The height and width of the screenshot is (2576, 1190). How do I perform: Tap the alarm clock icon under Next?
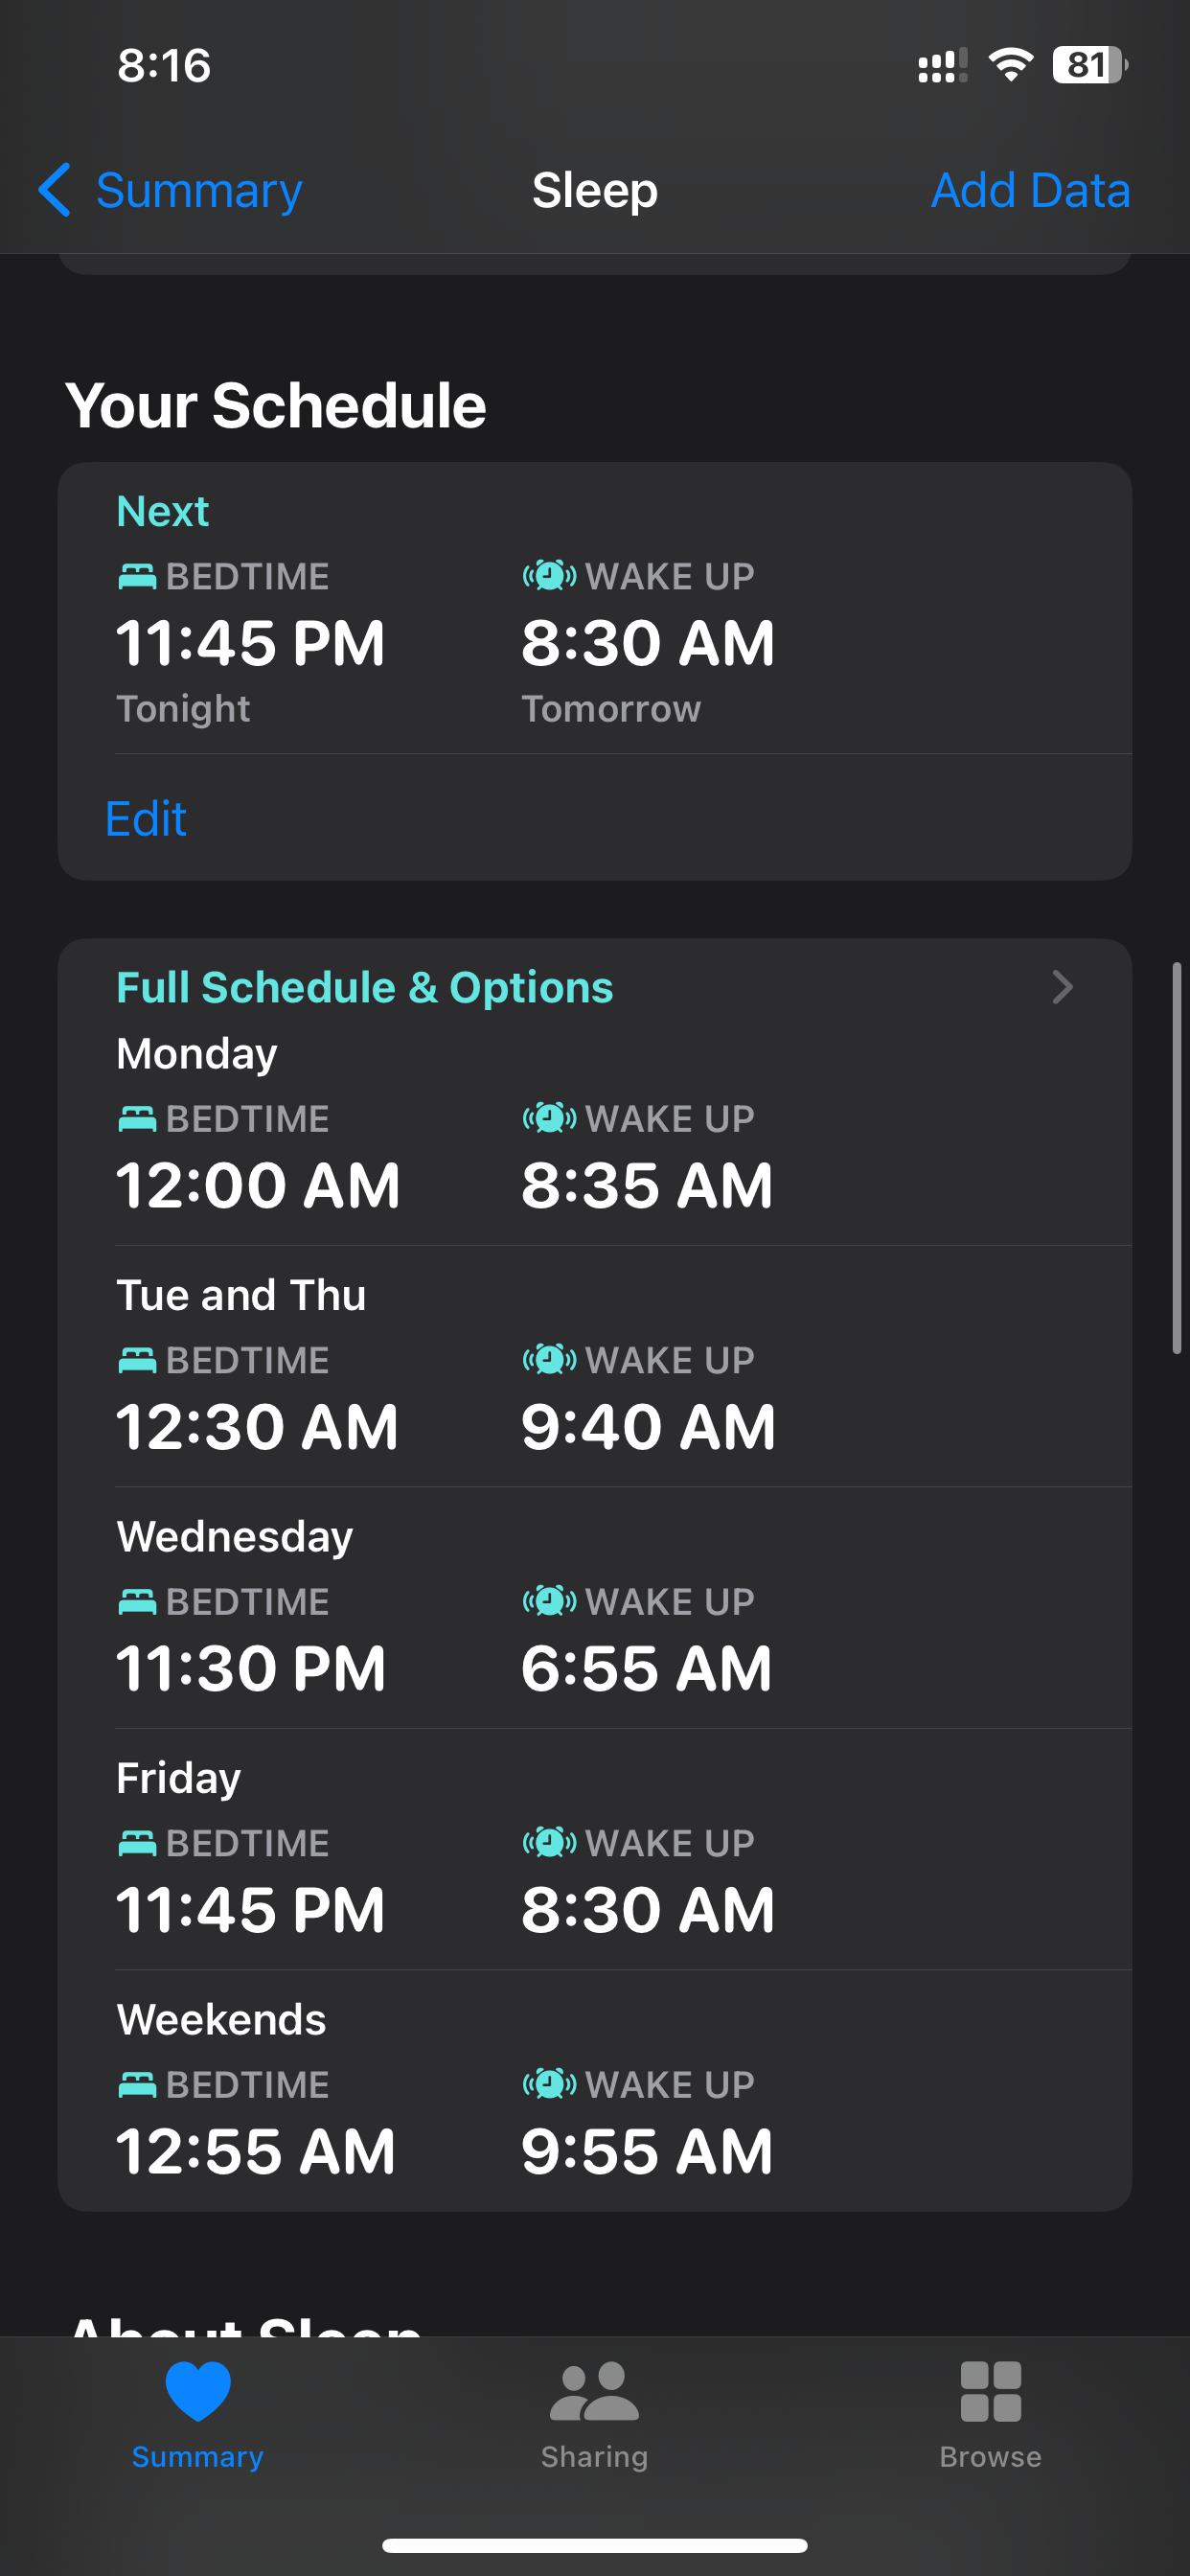coord(549,576)
